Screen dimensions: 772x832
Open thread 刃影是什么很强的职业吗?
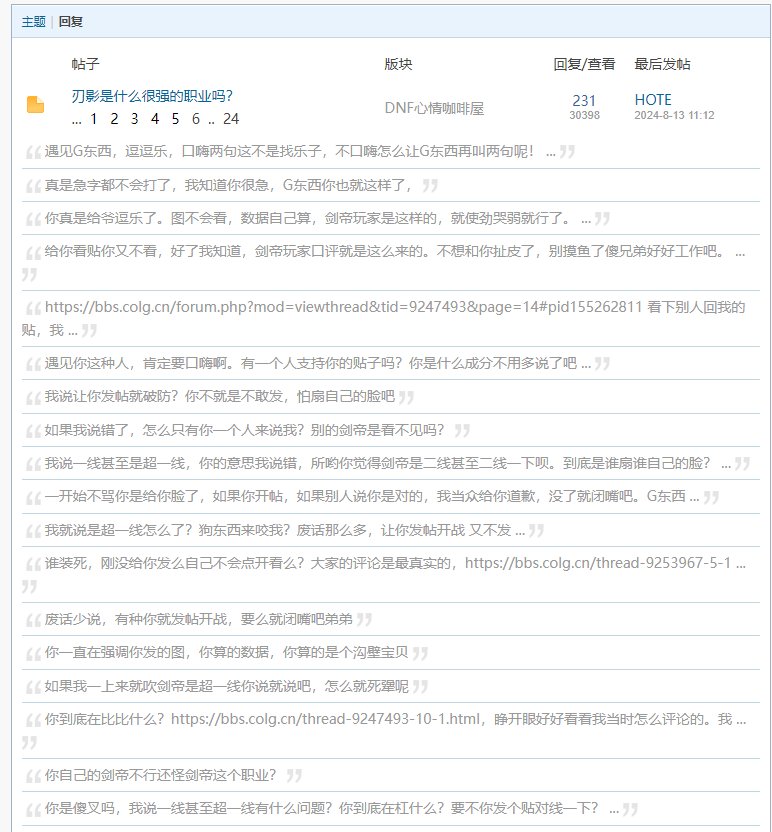[x=152, y=96]
